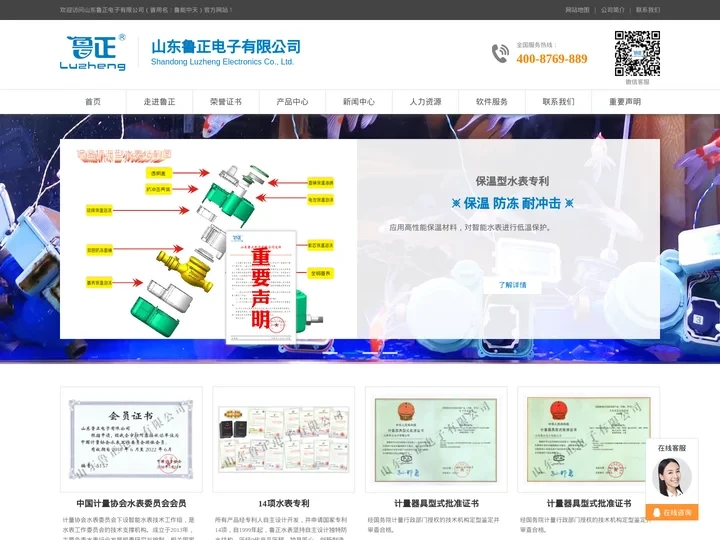This screenshot has width=720, height=540.
Task: Select the last carousel indicator dash
Action: (390, 353)
